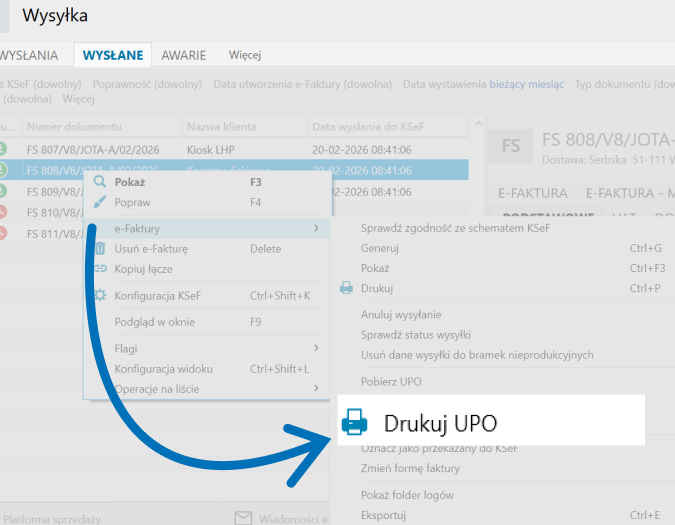Expand the Operacje na liście submenu arrow
The width and height of the screenshot is (675, 525).
point(316,388)
